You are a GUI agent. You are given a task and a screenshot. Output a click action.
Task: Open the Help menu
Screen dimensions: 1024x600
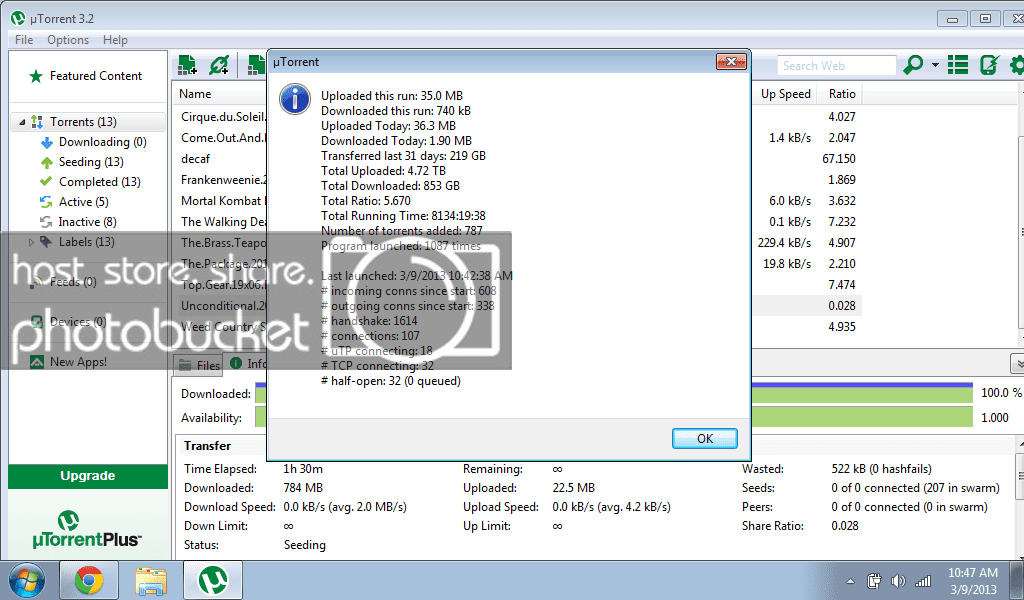coord(116,40)
